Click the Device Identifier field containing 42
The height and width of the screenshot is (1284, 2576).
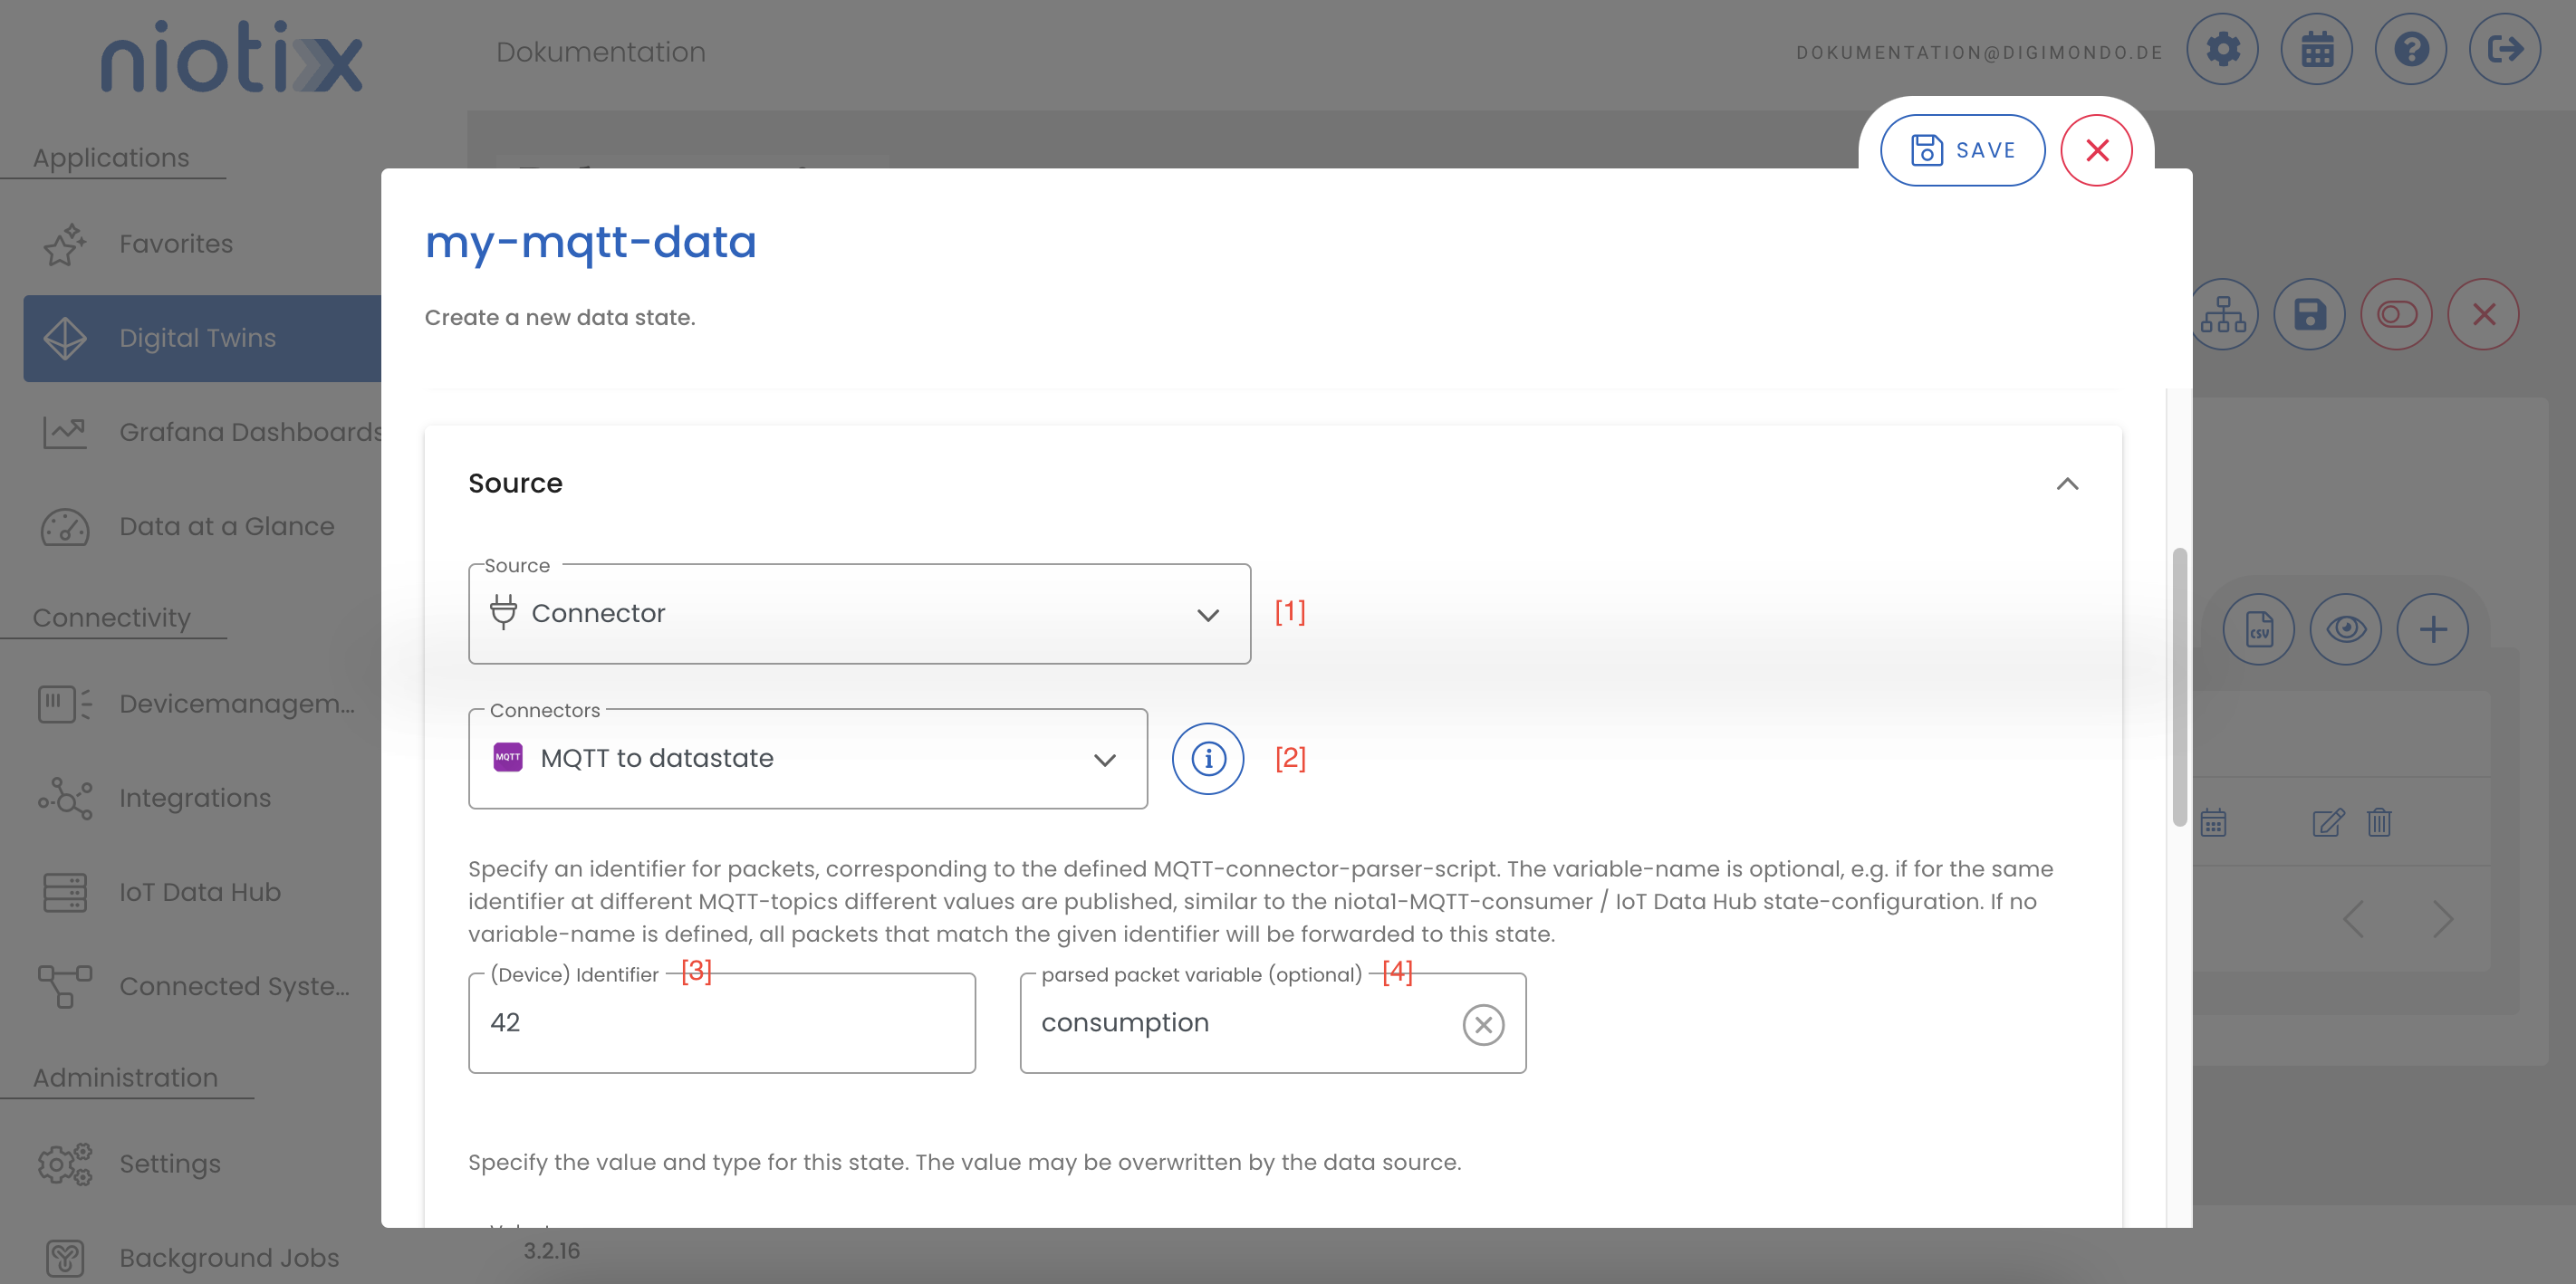(720, 1022)
